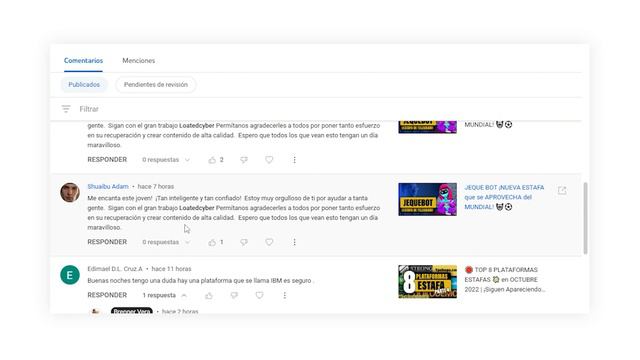Screen dimensions: 640x360
Task: Like Edimael D.L. Cruz.A's comment
Action: [209, 295]
